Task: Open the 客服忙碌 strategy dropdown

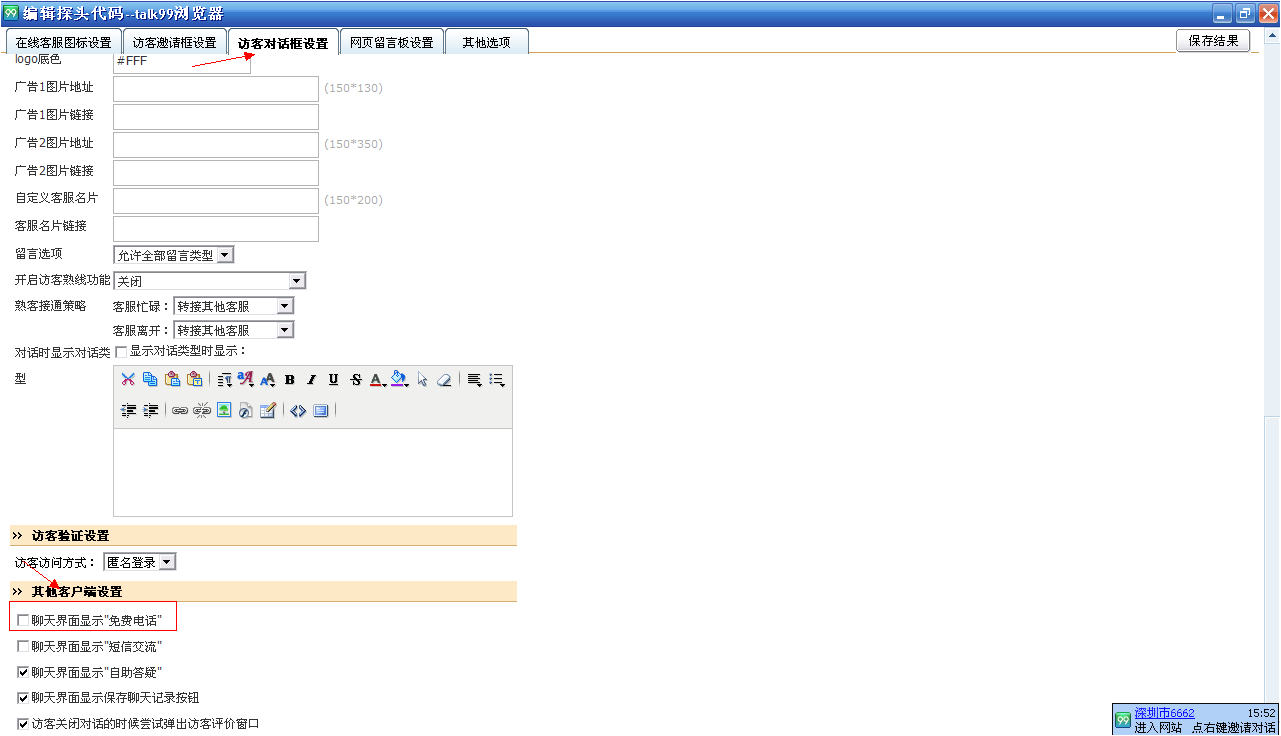Action: pyautogui.click(x=234, y=305)
